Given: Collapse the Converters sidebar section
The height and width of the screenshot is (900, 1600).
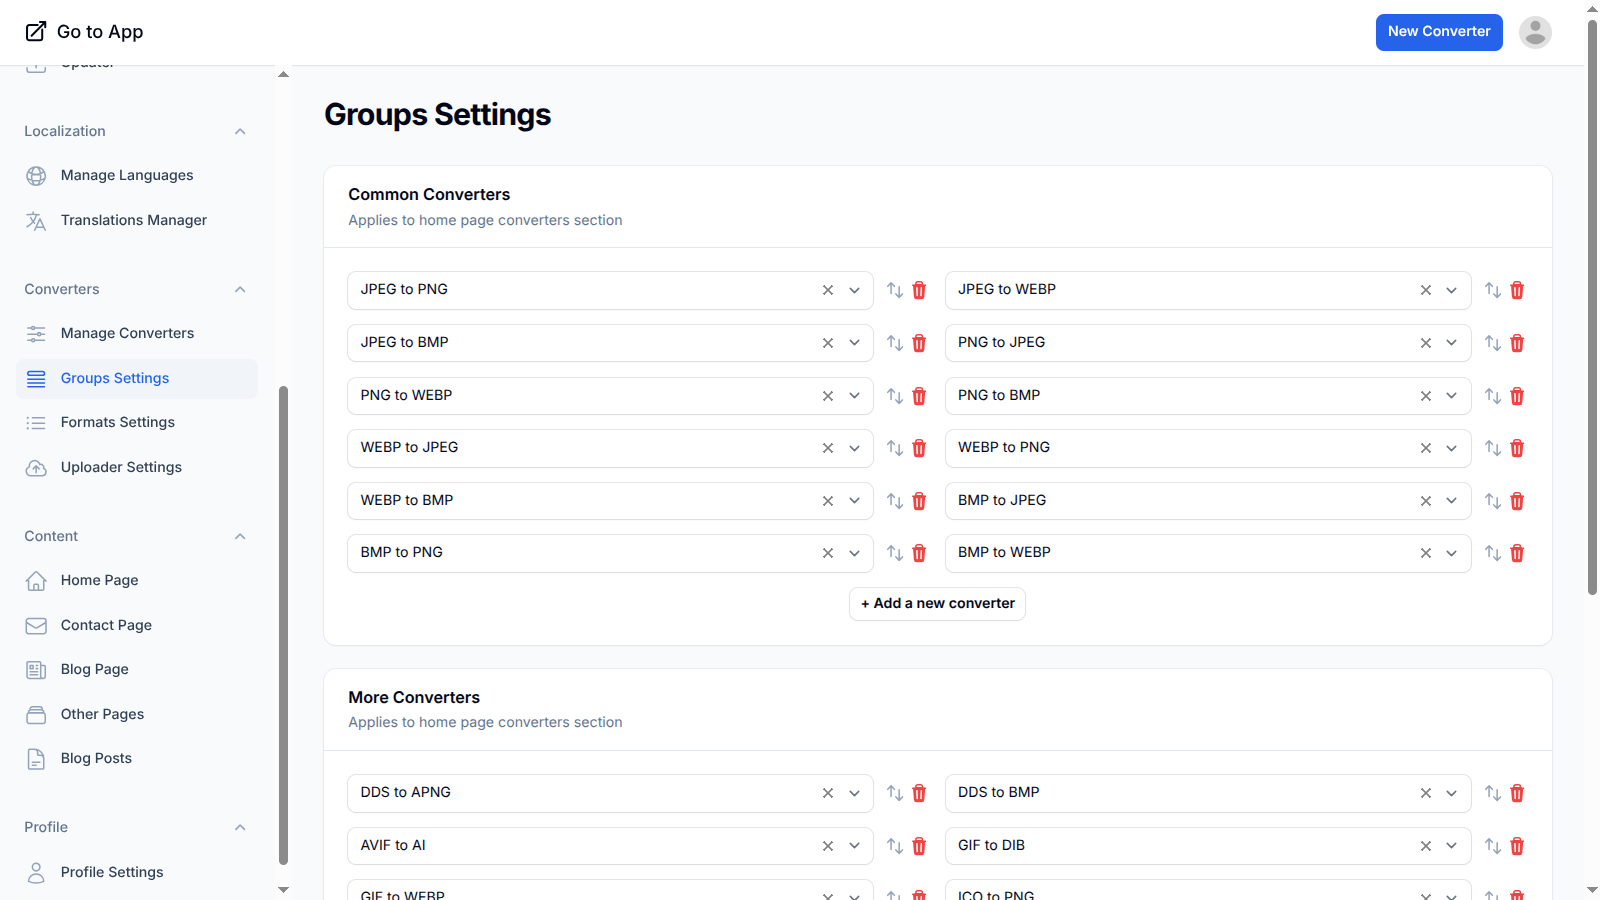Looking at the screenshot, I should [240, 290].
